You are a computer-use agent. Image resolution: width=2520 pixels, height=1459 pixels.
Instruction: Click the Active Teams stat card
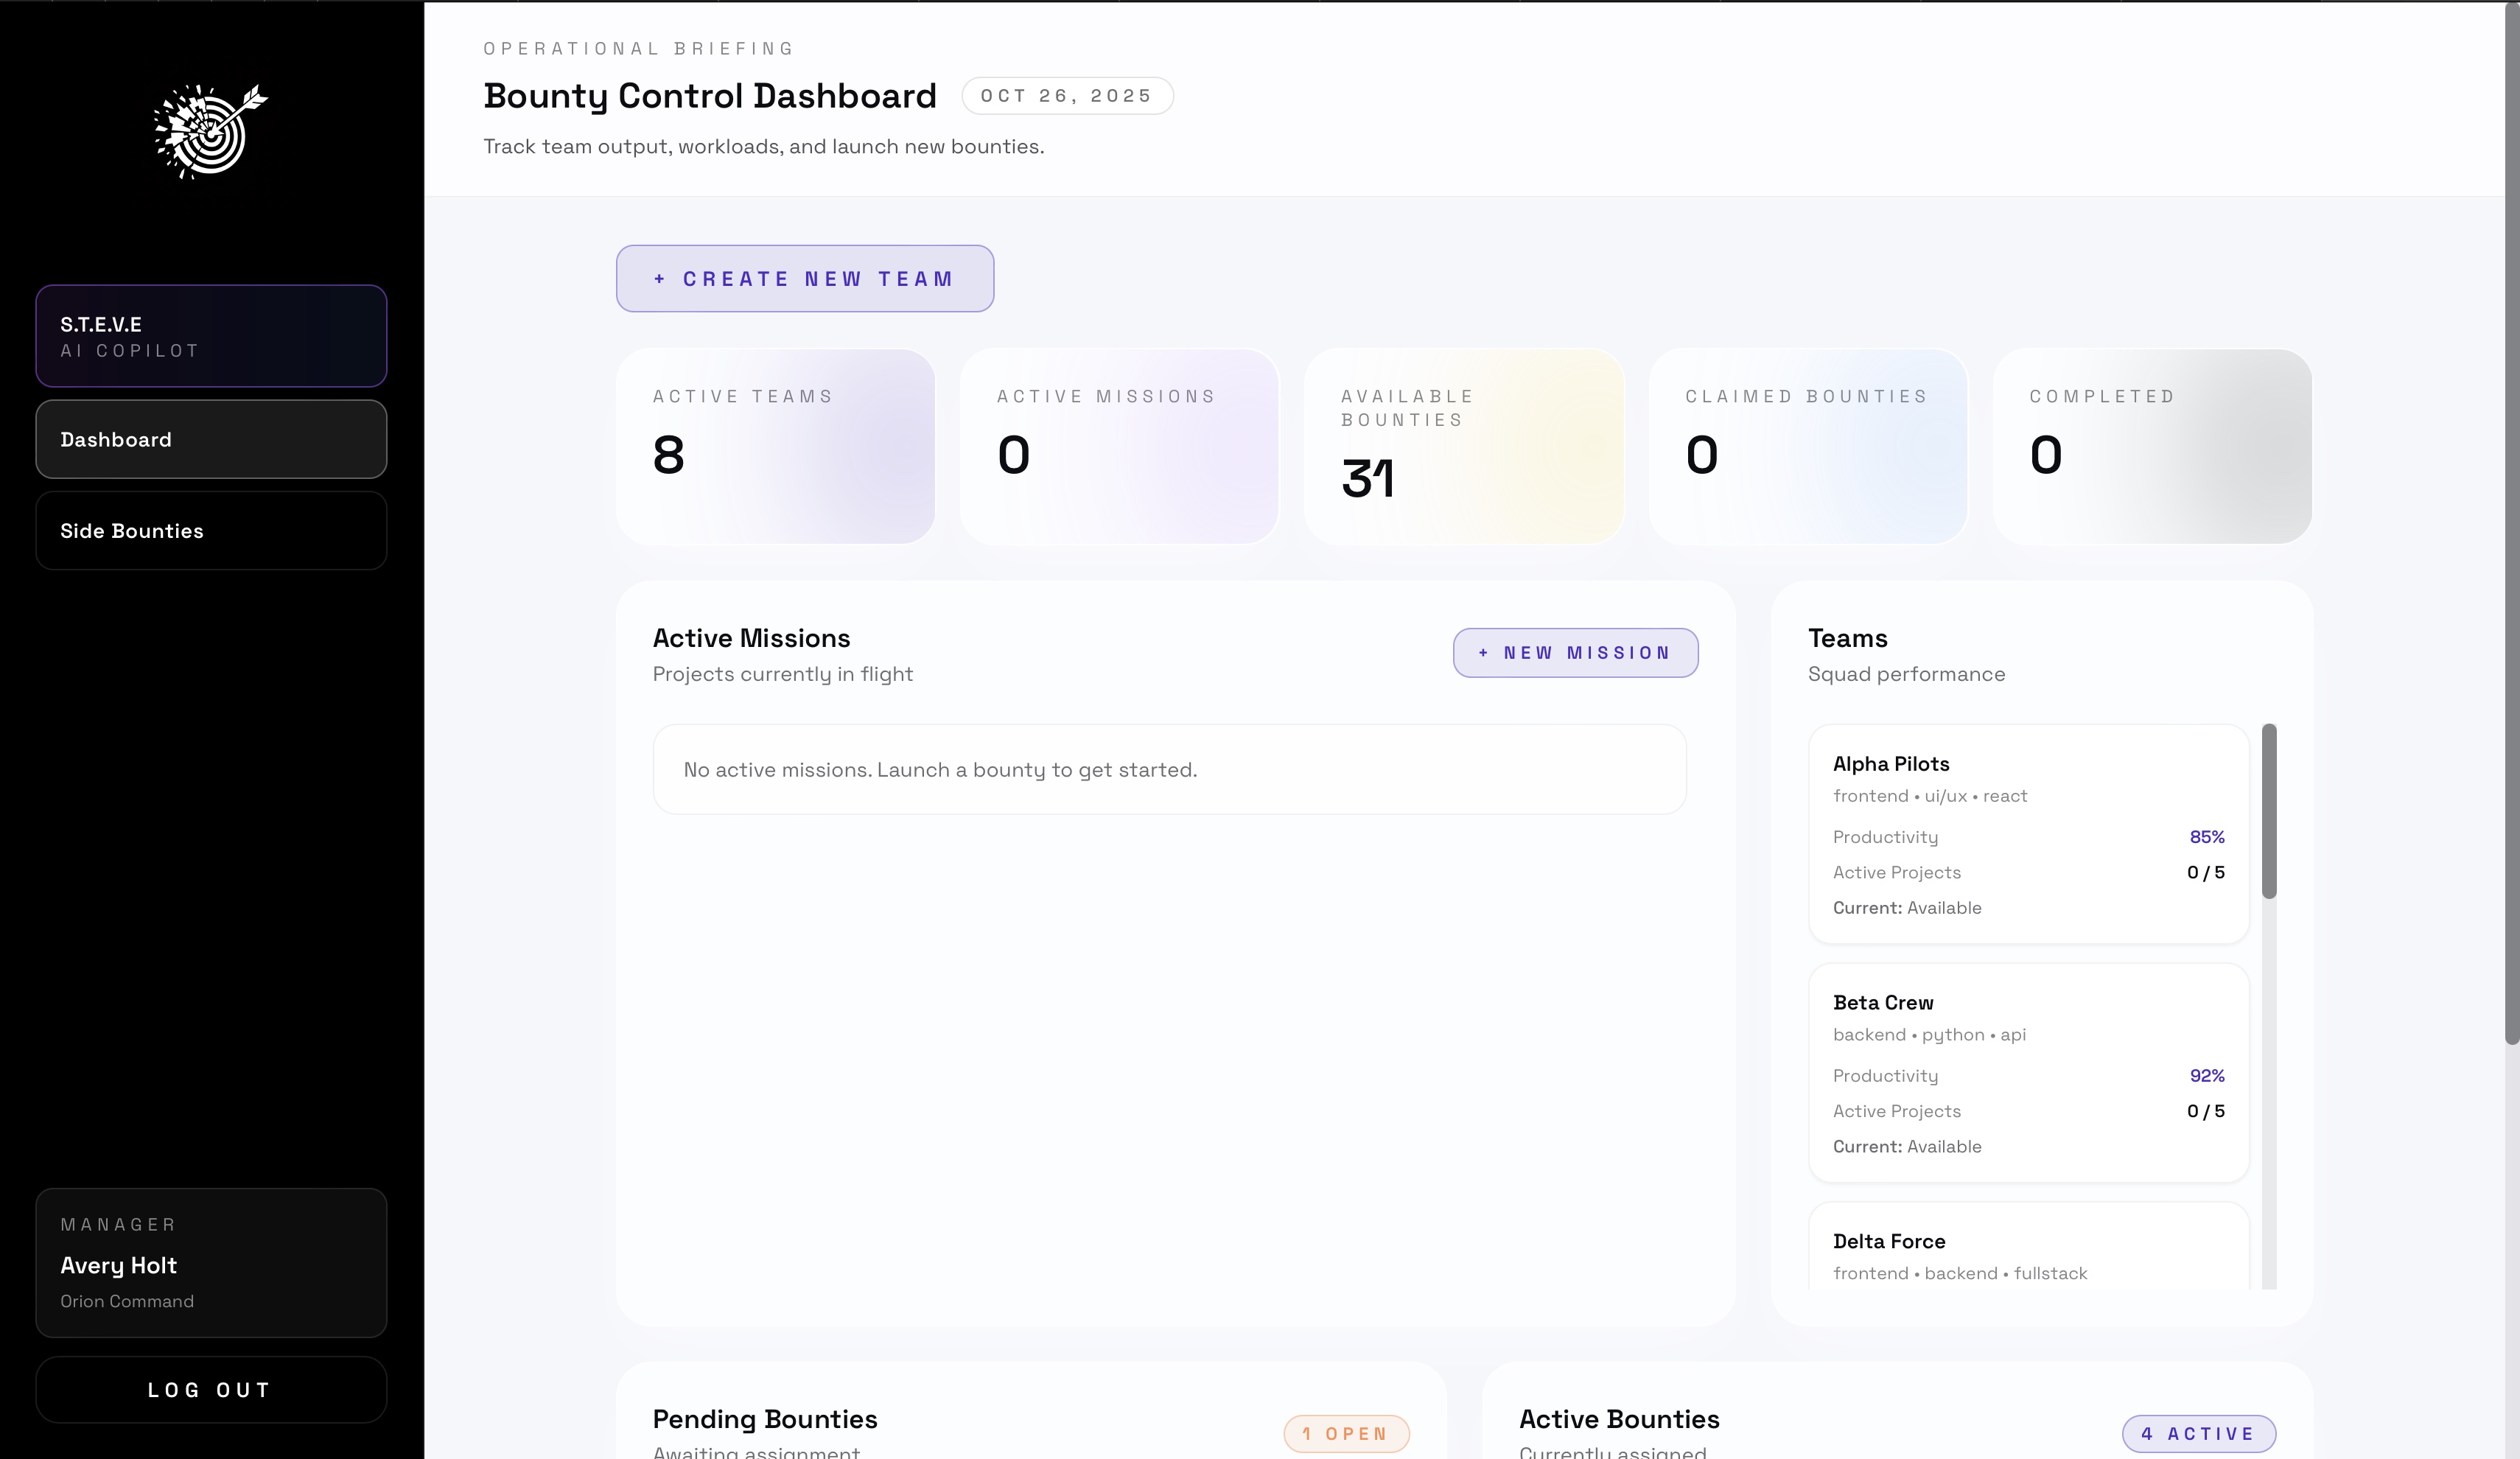point(775,446)
